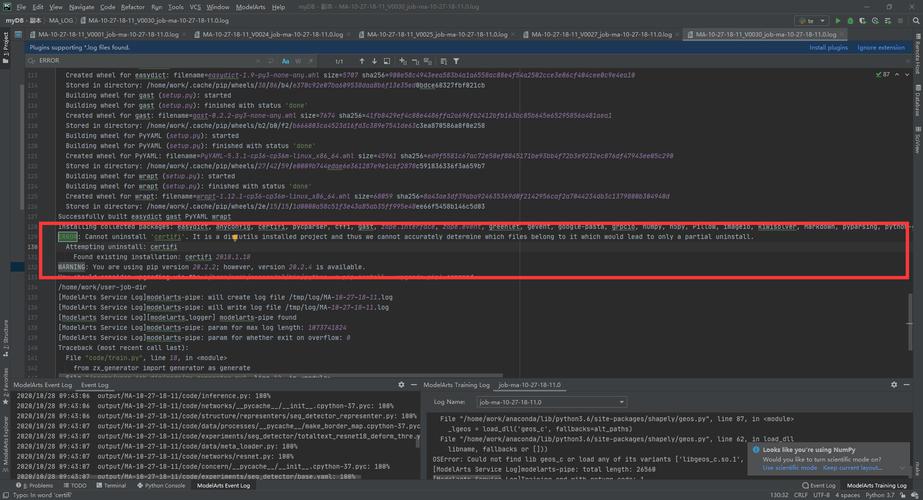This screenshot has width=923, height=500.
Task: Open the SciView side tool window
Action: tap(918, 140)
